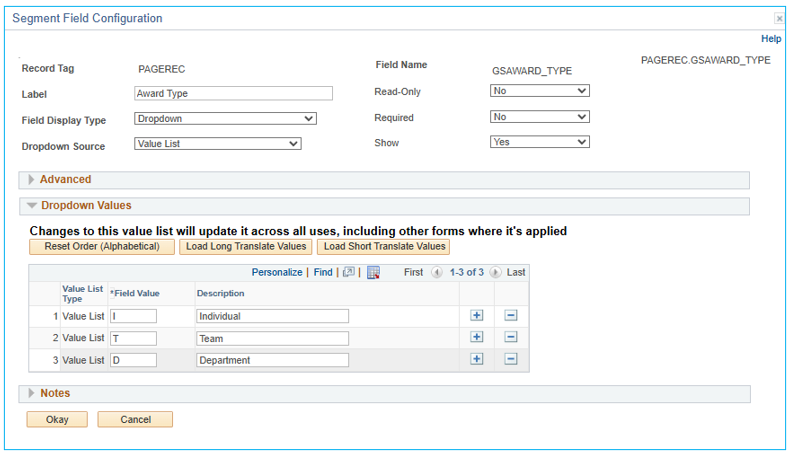
Task: Expand the Advanced section
Action: 31,180
